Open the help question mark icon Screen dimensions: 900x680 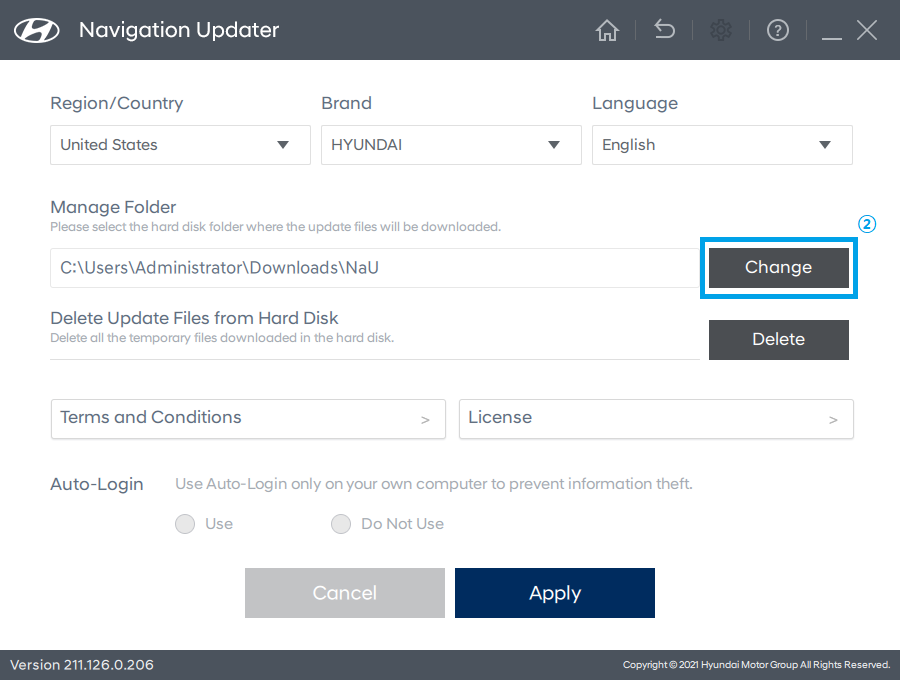778,30
